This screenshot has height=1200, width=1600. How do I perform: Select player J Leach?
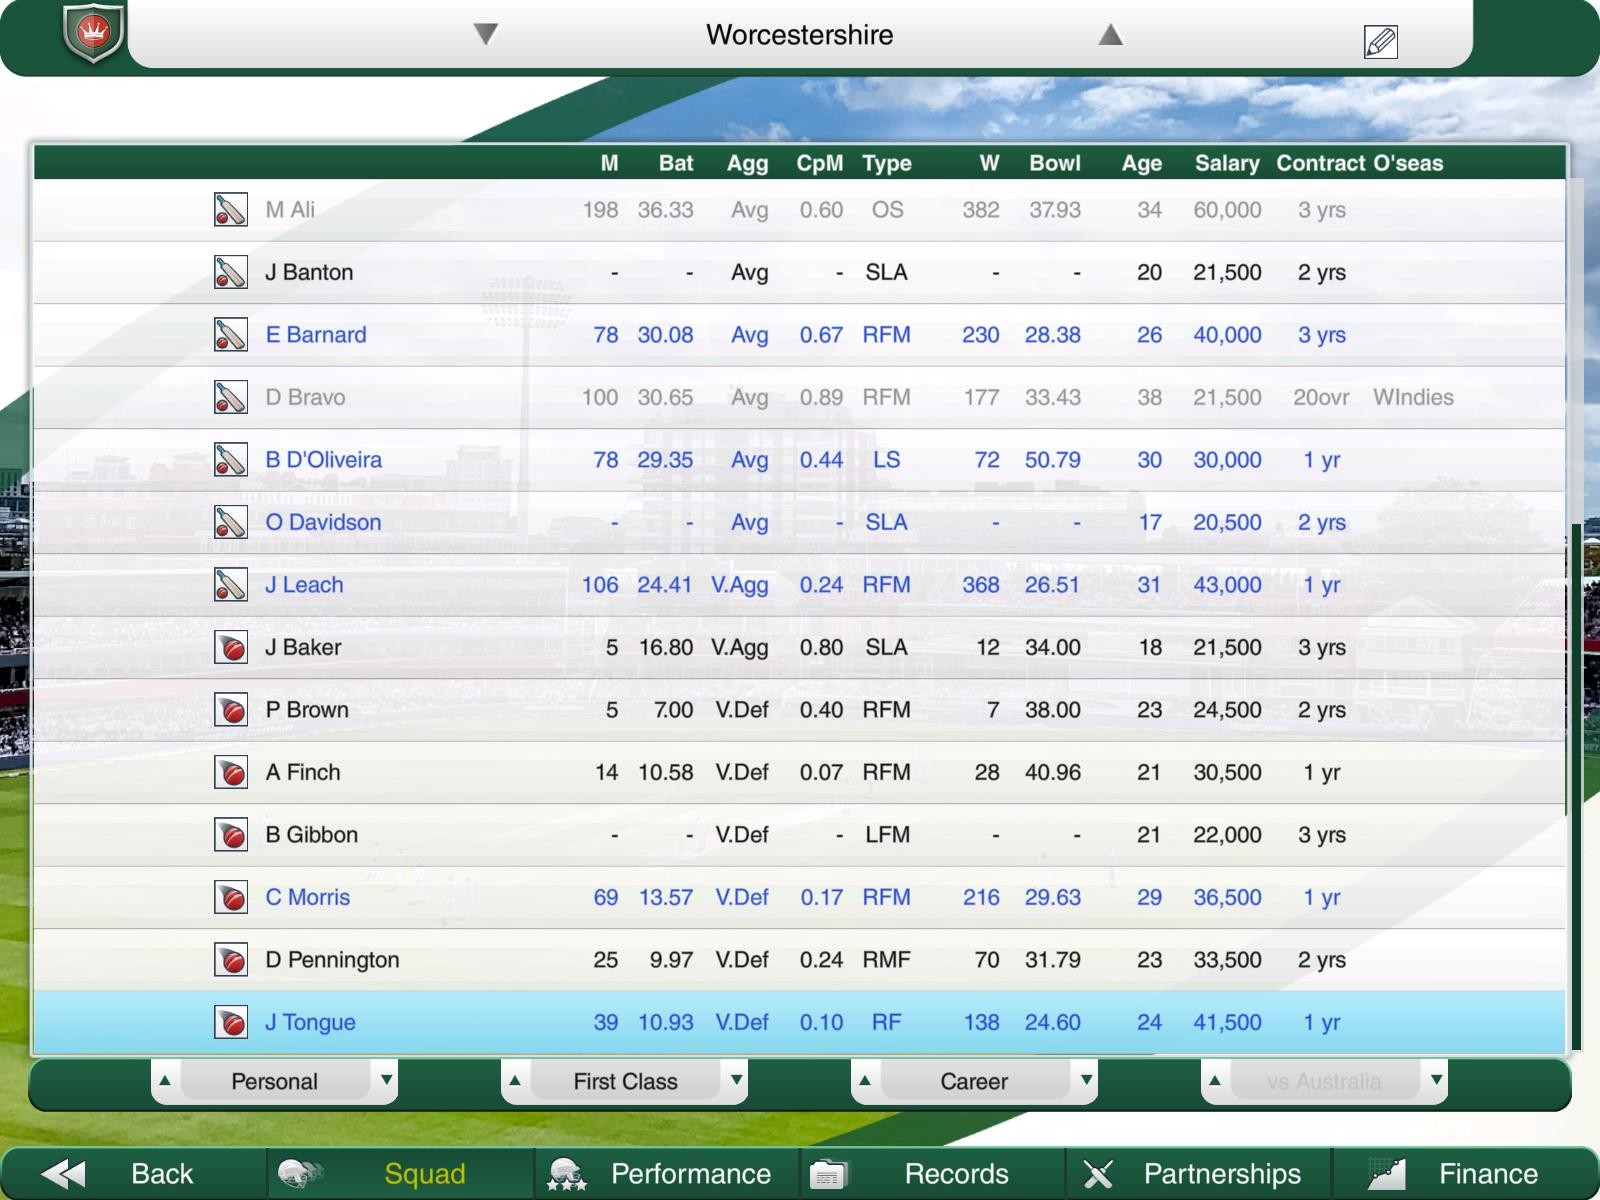pos(799,585)
